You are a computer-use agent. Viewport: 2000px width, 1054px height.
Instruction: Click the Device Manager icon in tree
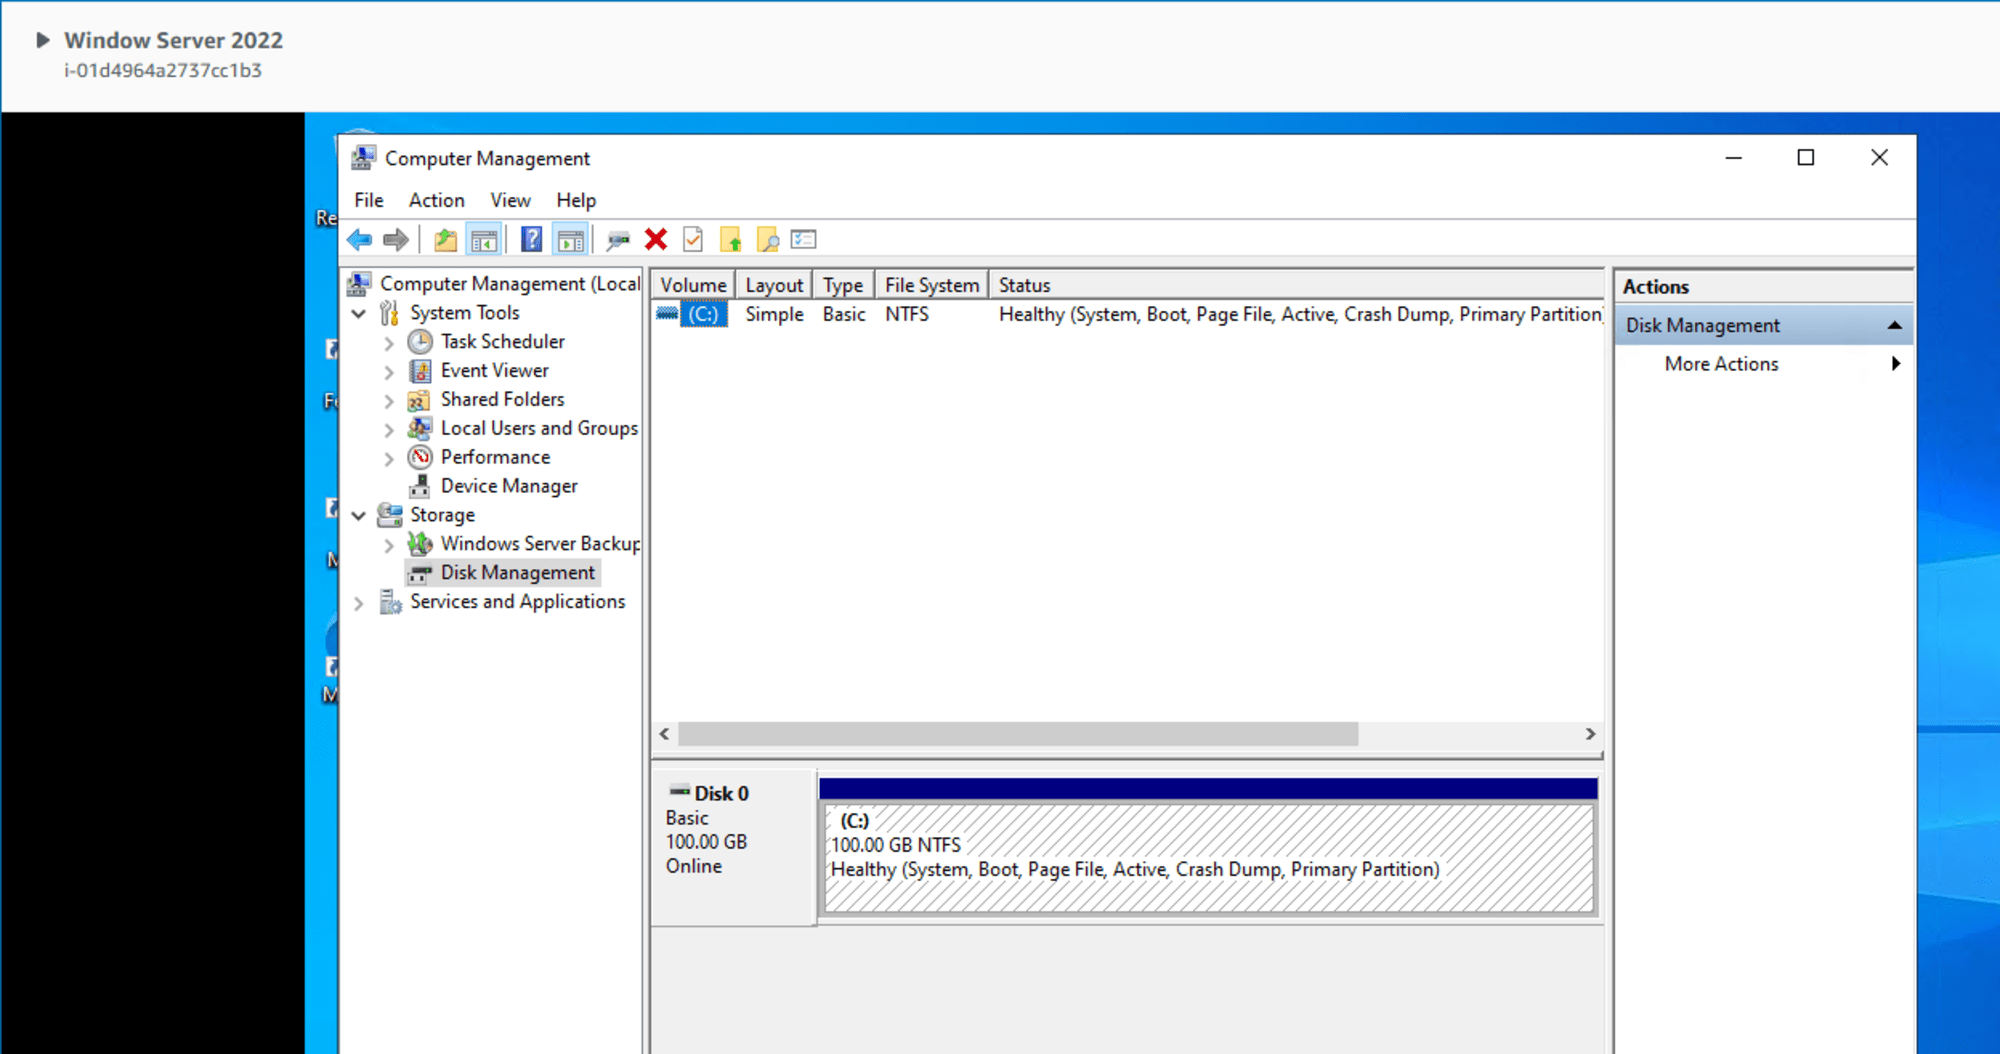tap(420, 486)
